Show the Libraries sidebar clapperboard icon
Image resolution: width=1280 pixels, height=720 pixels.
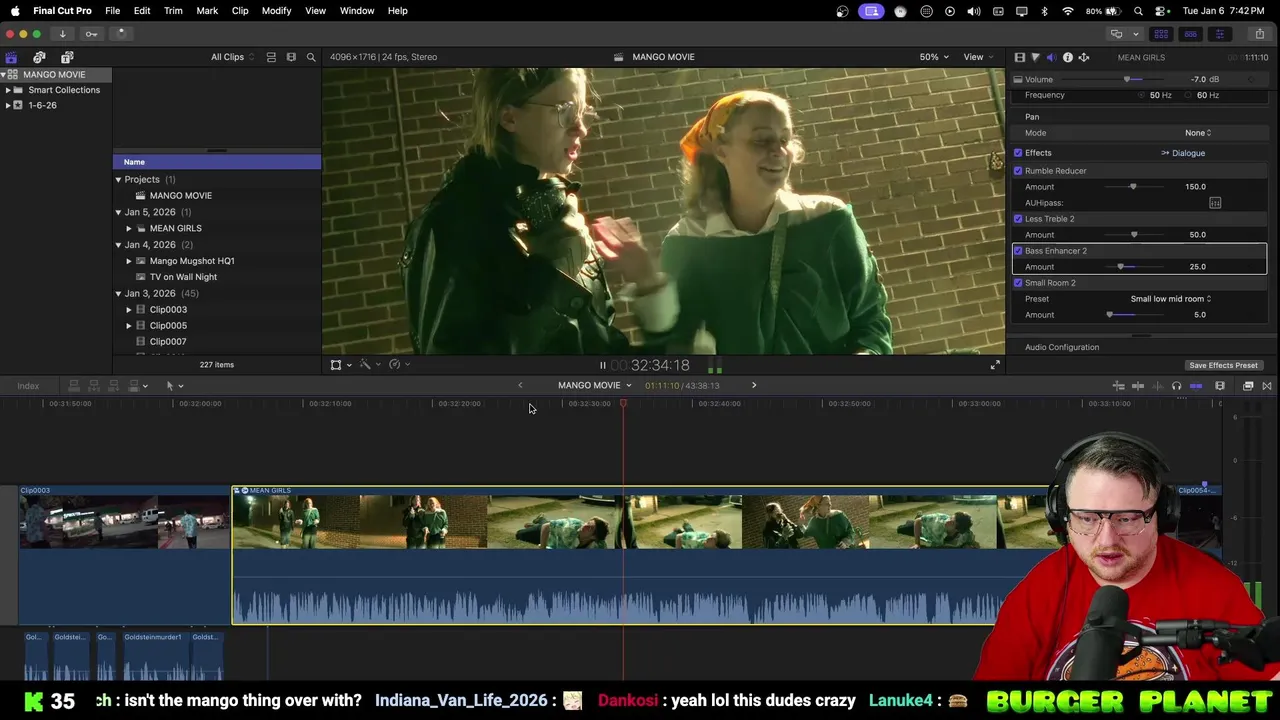pyautogui.click(x=11, y=57)
